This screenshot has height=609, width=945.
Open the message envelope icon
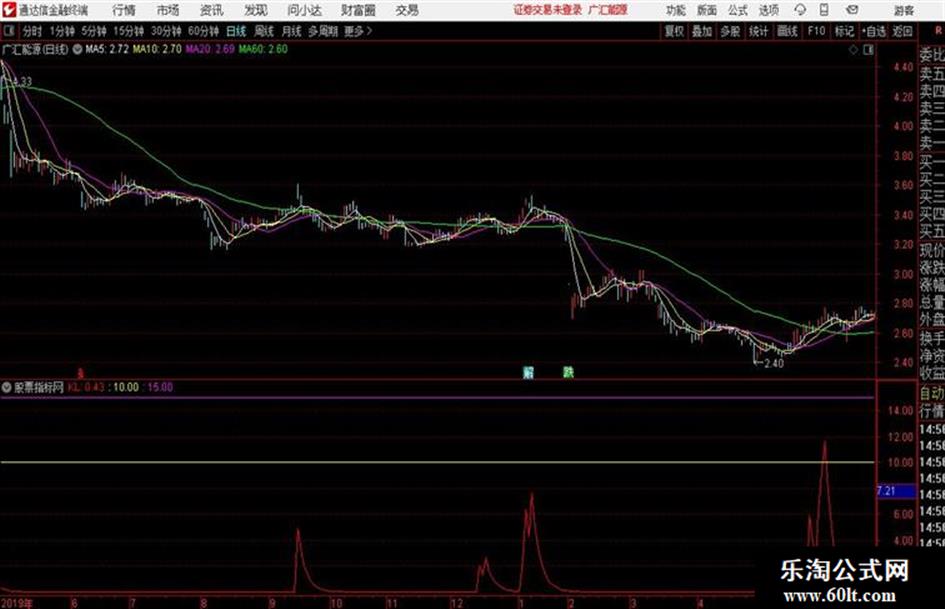[852, 10]
